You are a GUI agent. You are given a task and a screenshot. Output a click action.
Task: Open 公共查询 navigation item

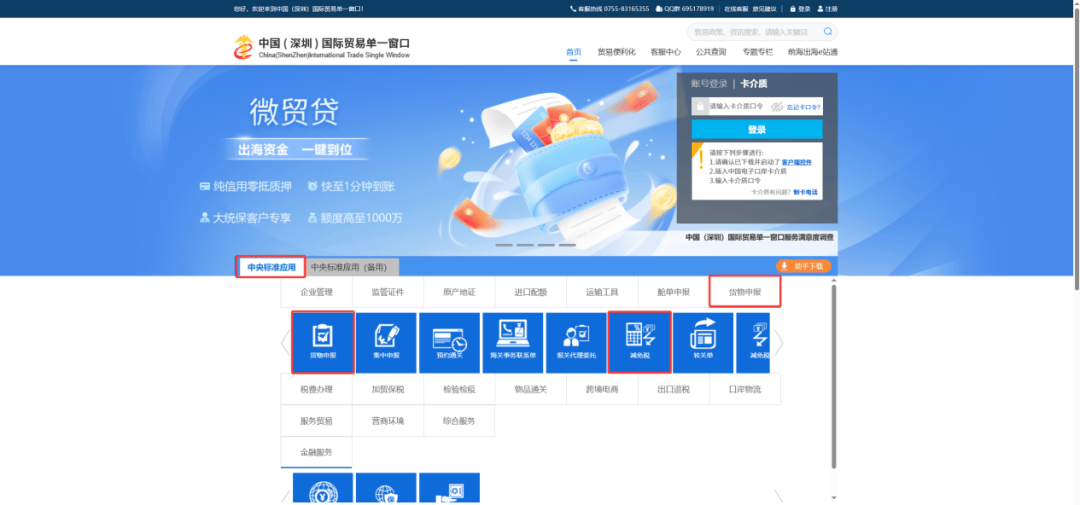pyautogui.click(x=711, y=52)
